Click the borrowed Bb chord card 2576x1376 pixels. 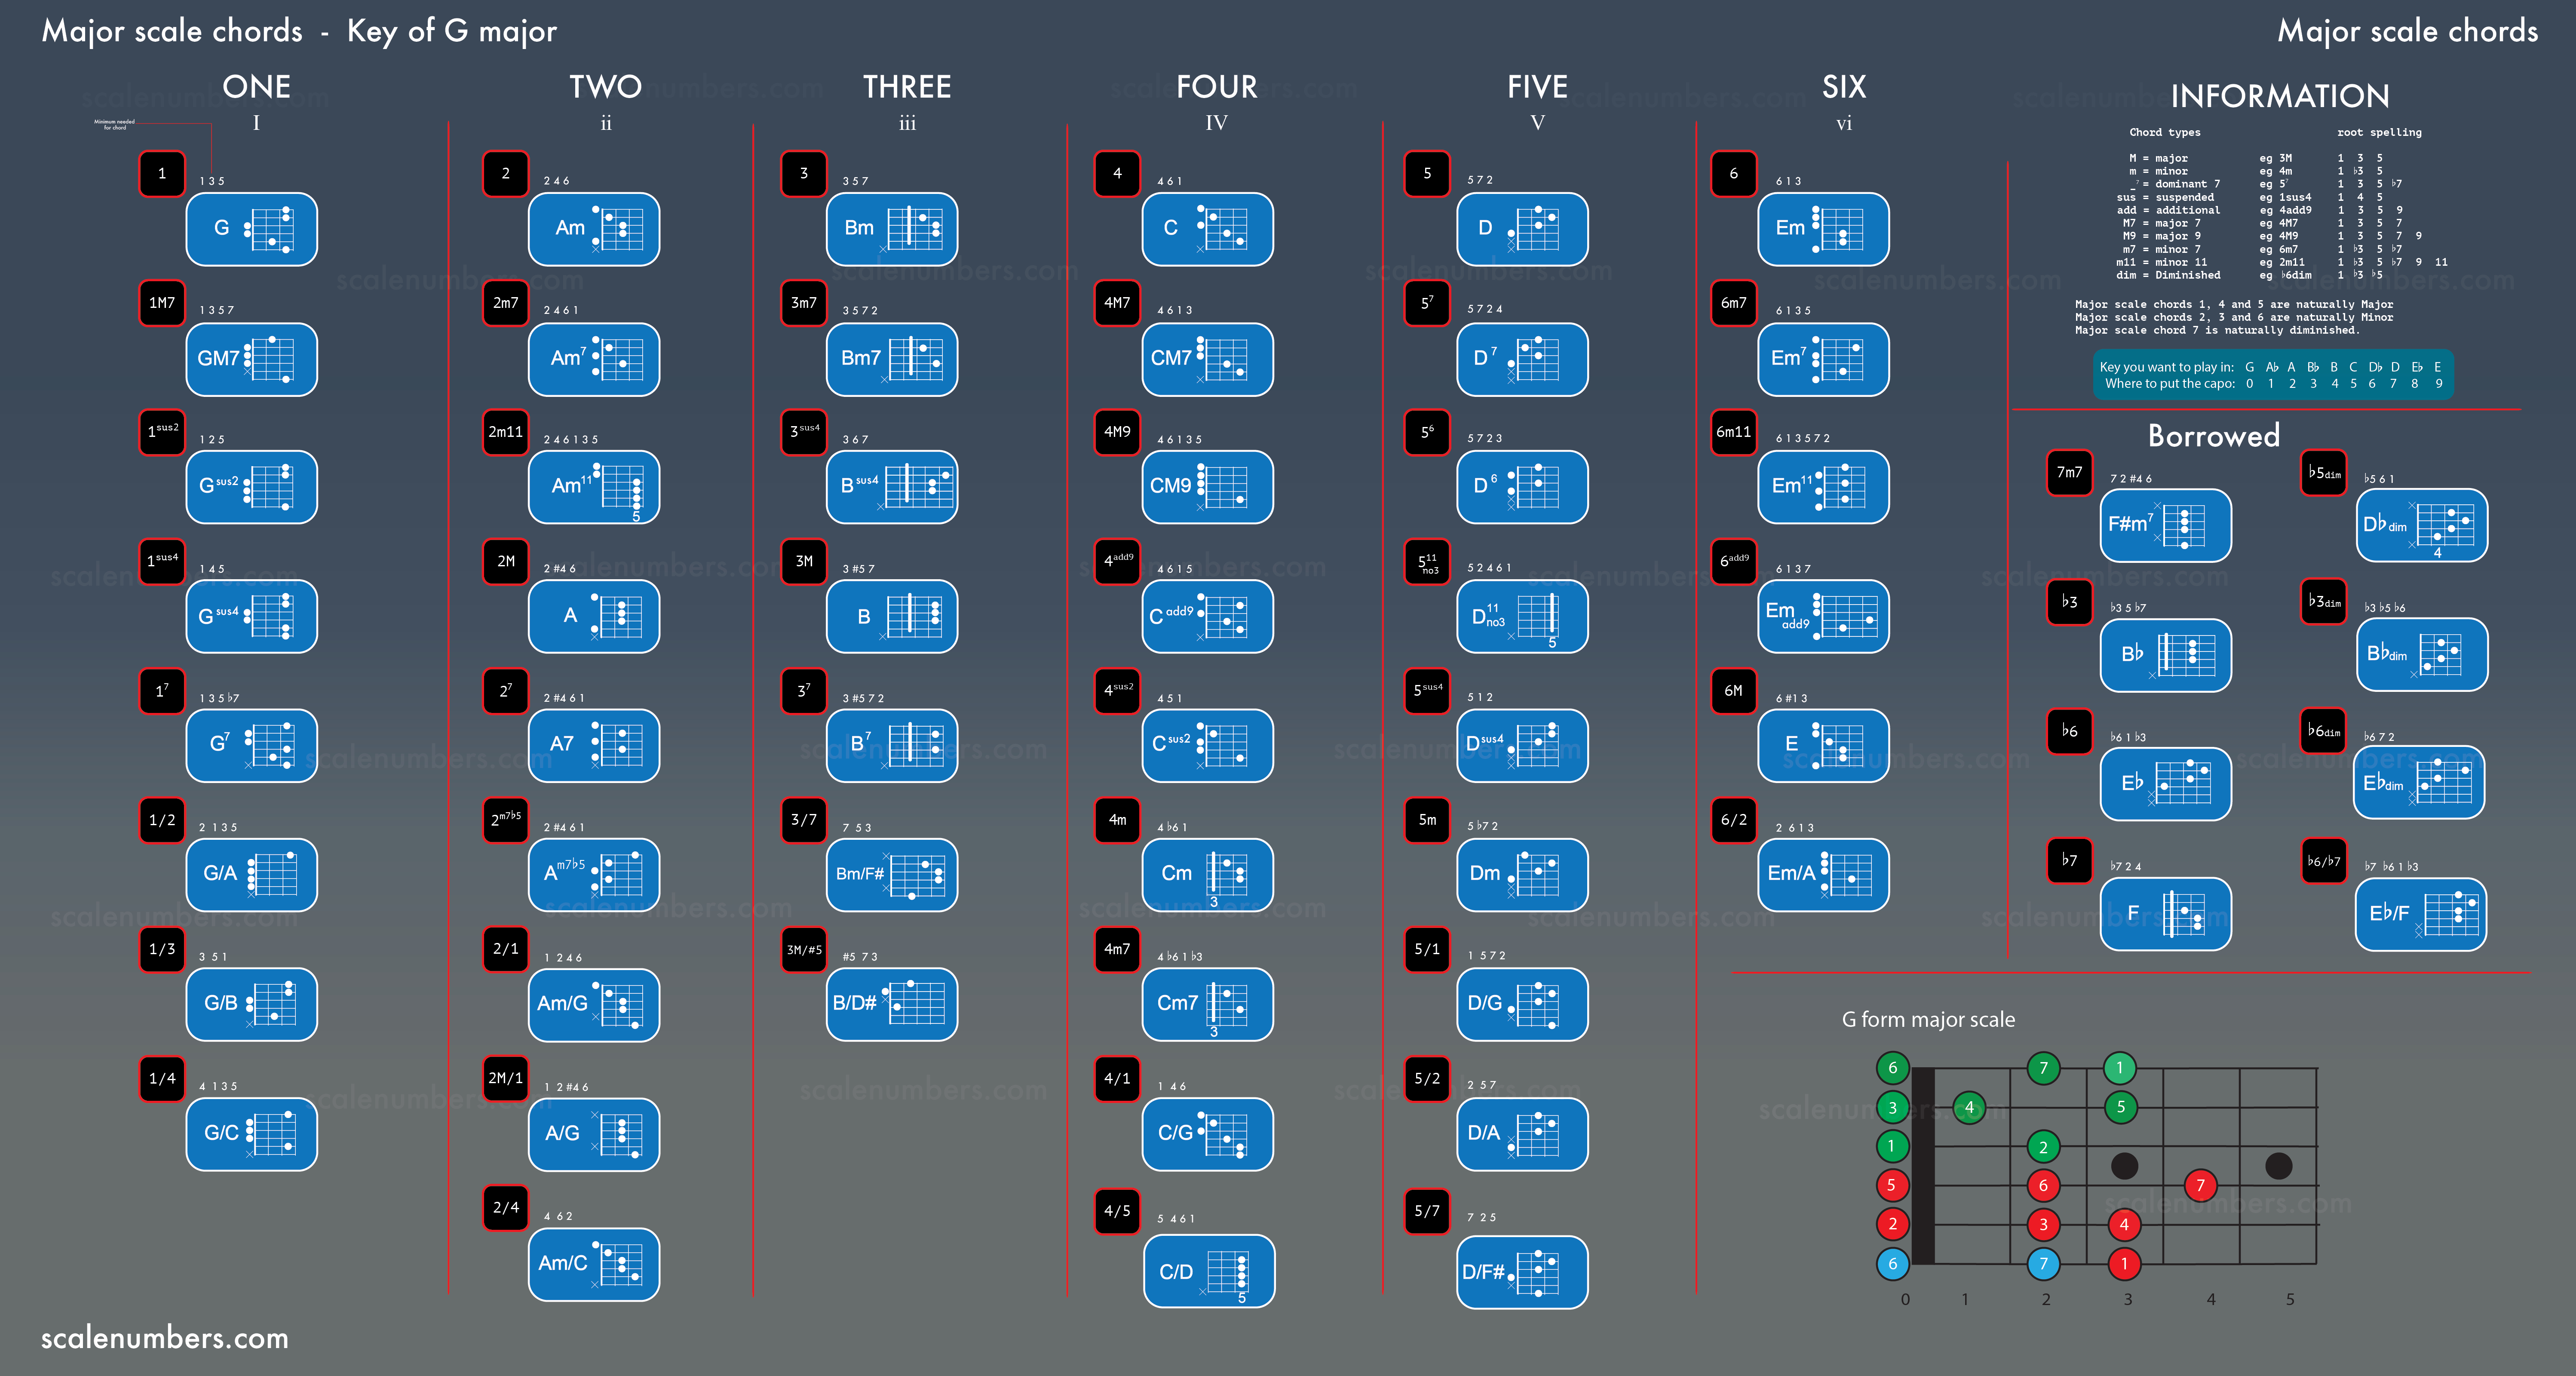[2166, 655]
